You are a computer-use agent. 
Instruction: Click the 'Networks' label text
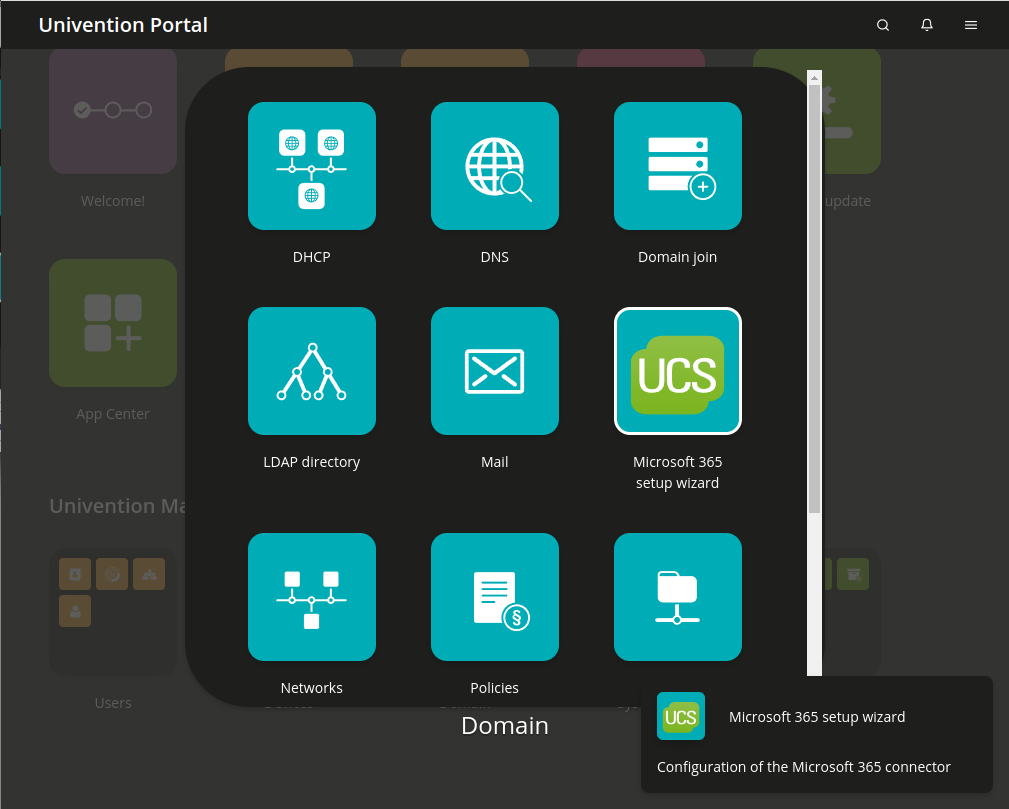click(x=311, y=688)
